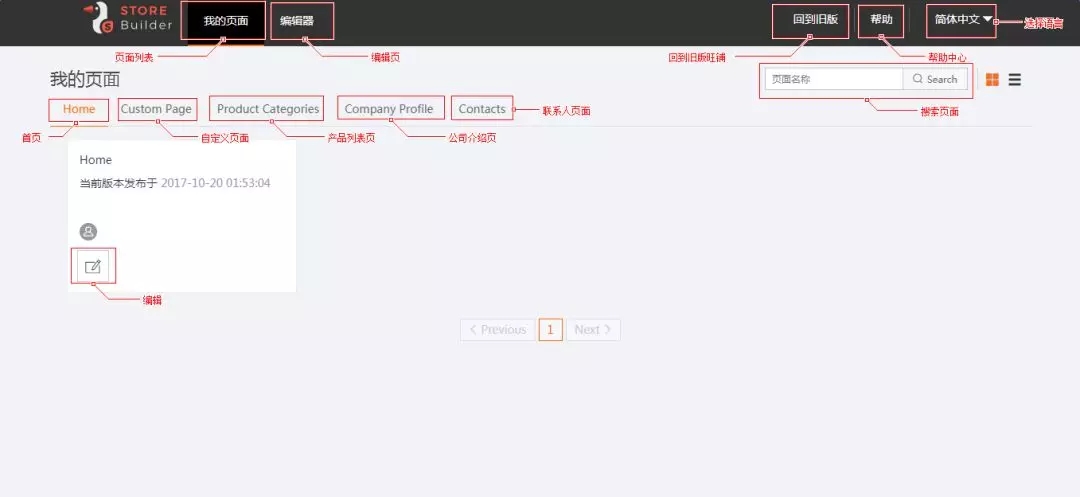Viewport: 1080px width, 497px height.
Task: Open the 我的页面 tab
Action: (224, 21)
